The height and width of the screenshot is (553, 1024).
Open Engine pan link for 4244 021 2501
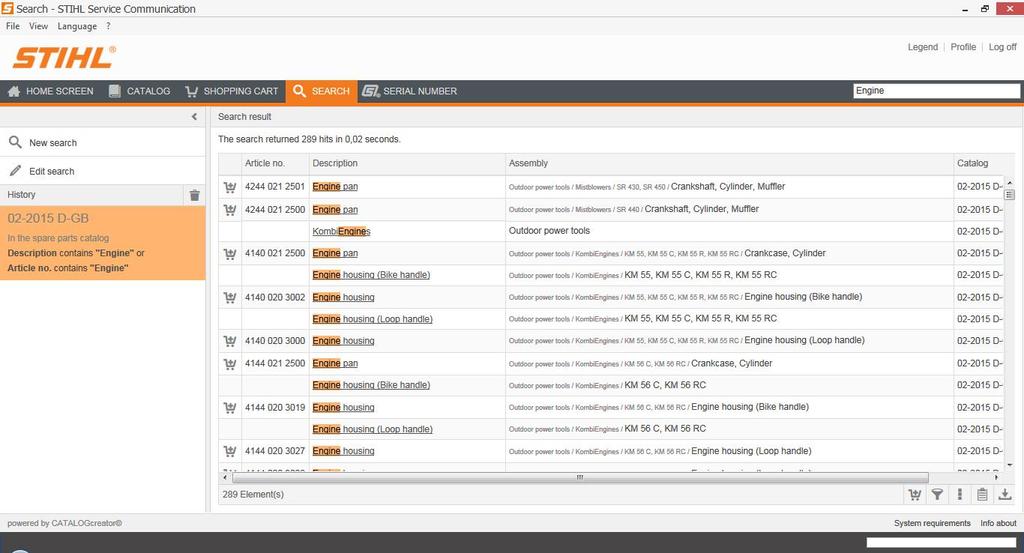point(335,187)
